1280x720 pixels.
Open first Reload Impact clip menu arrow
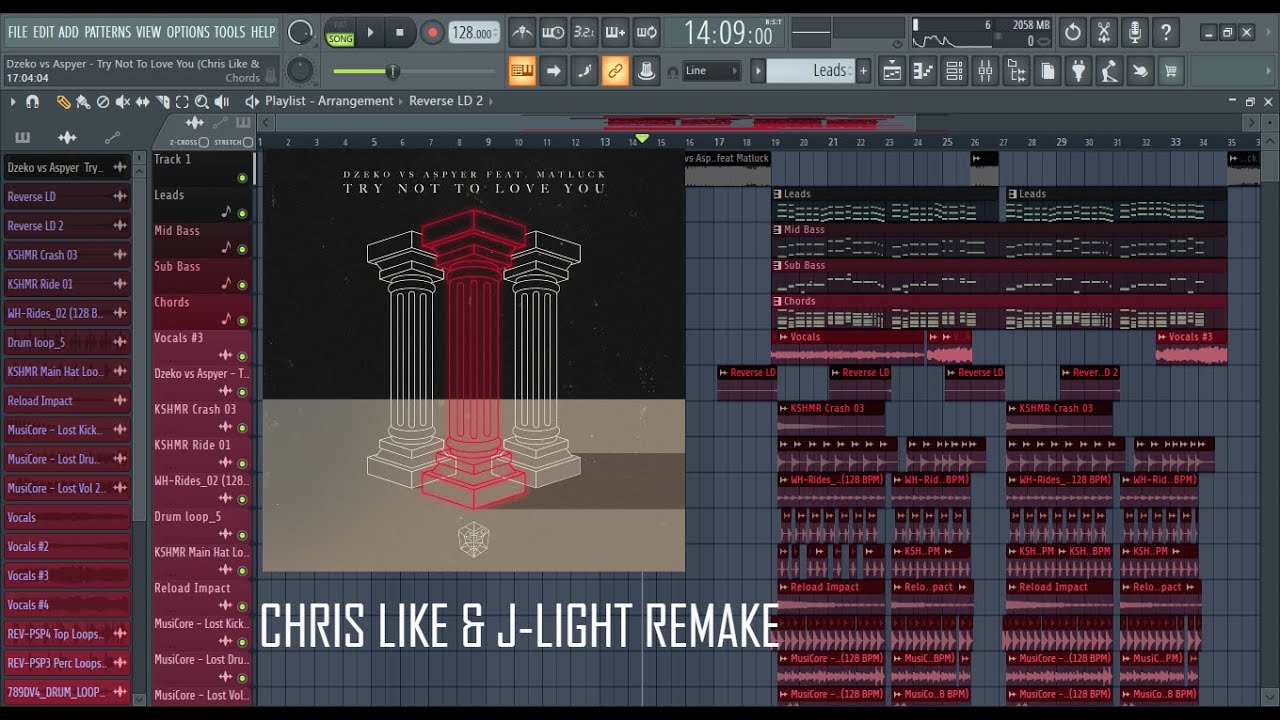(784, 587)
